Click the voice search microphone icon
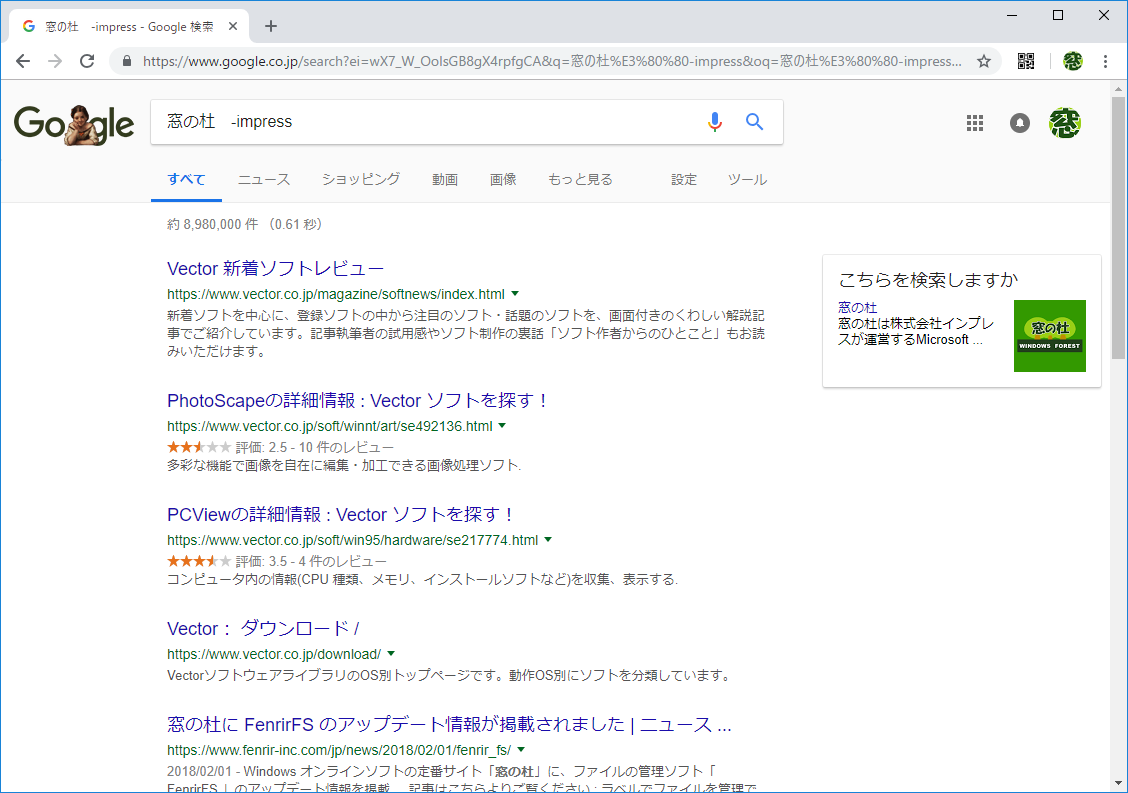Screen dimensions: 1128x793 click(714, 121)
